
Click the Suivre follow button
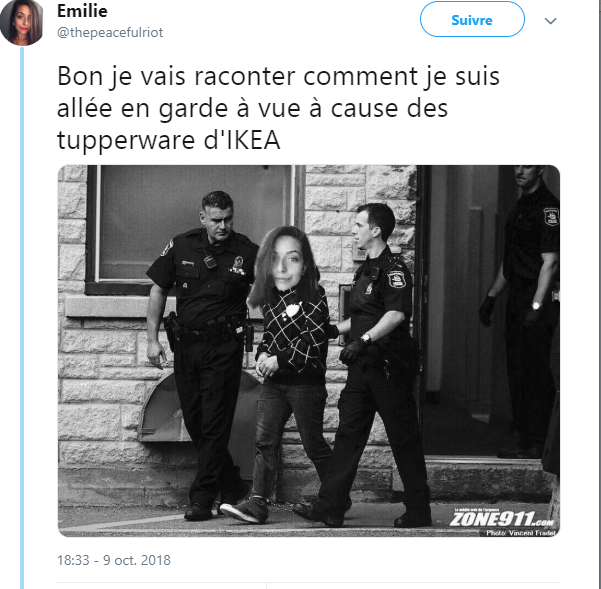coord(472,20)
